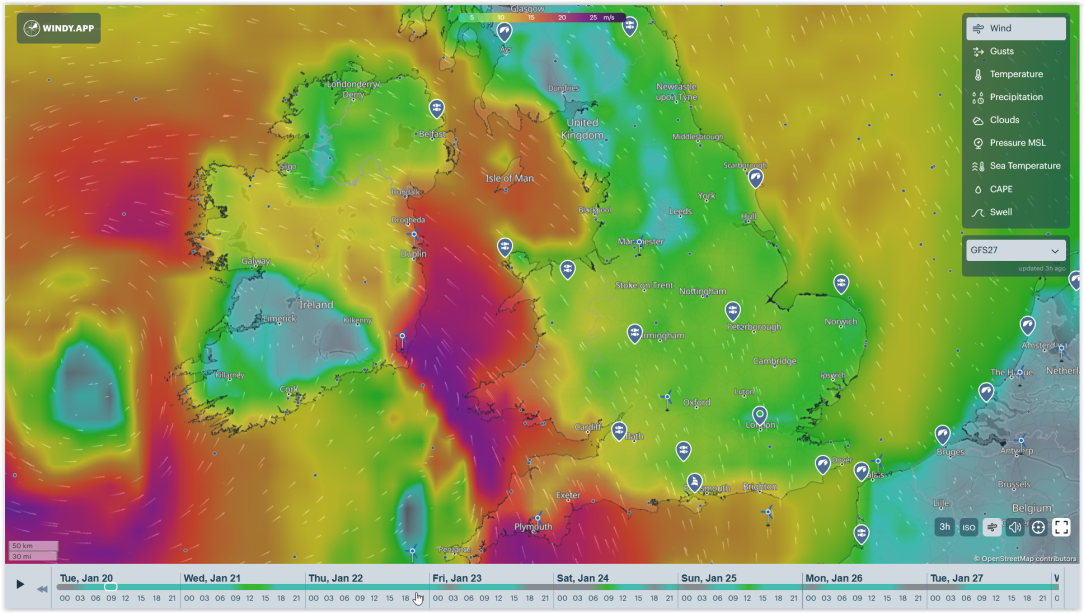Open the CAPE layer
The image size is (1084, 613).
(x=1015, y=189)
